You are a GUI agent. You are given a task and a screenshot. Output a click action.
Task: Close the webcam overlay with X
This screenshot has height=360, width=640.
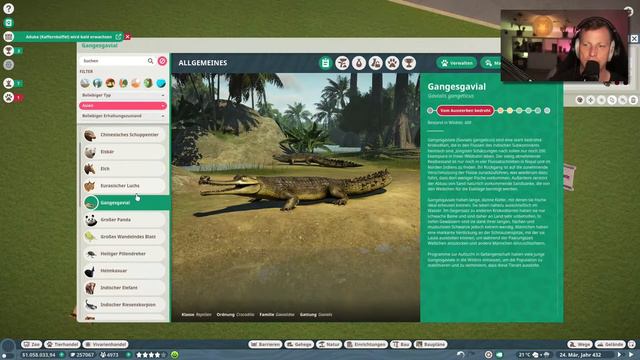[x=634, y=39]
